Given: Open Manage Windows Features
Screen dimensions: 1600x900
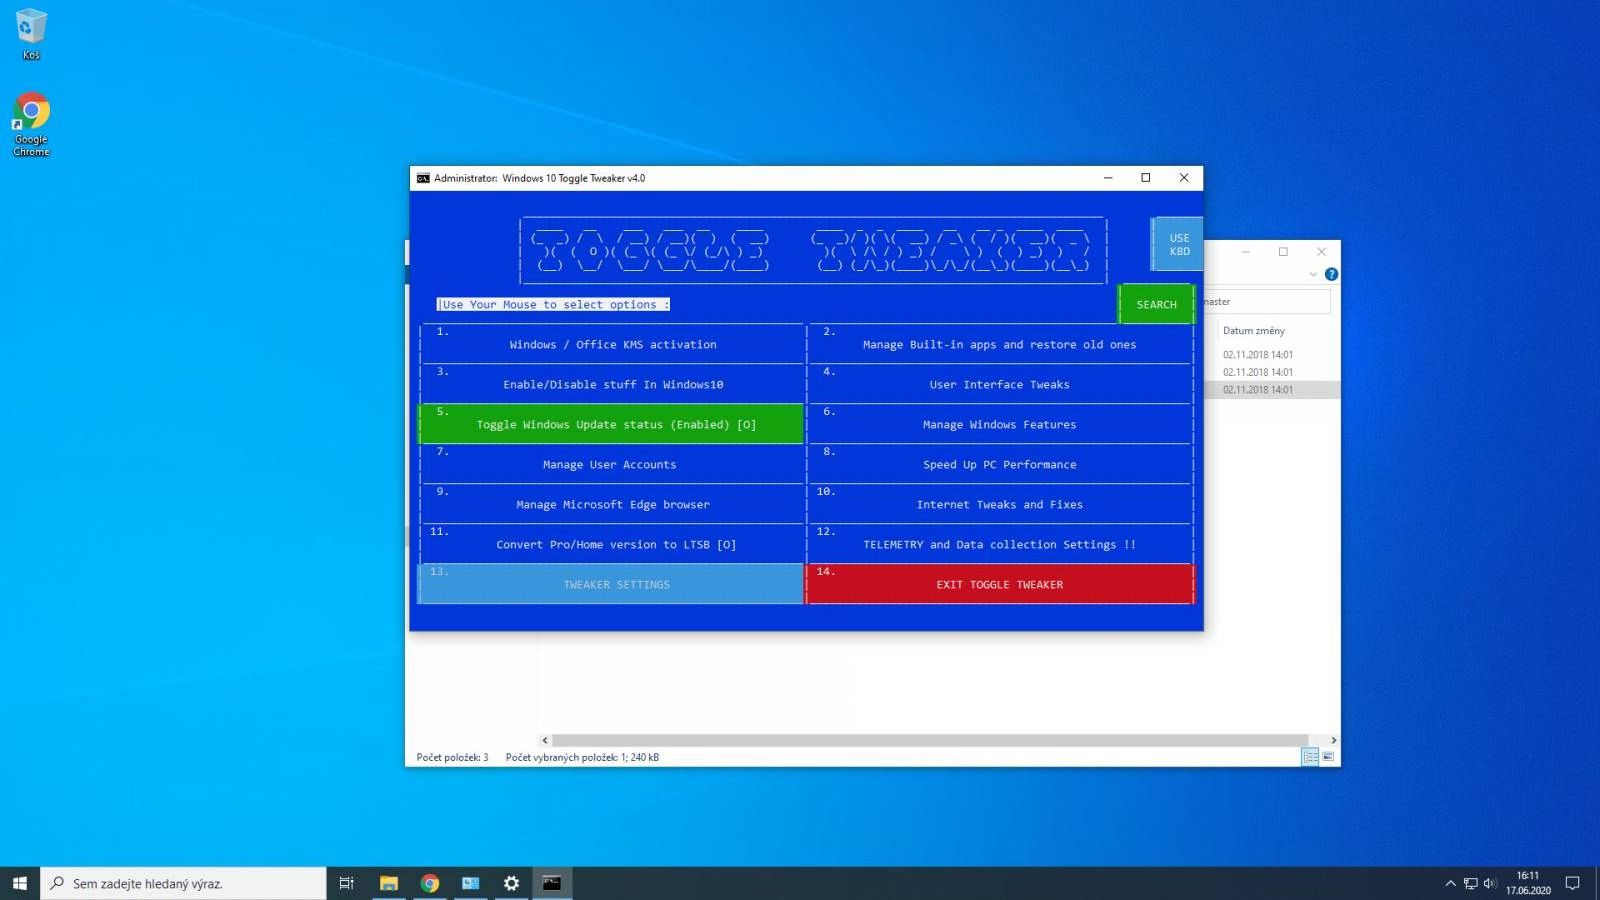Looking at the screenshot, I should point(999,424).
